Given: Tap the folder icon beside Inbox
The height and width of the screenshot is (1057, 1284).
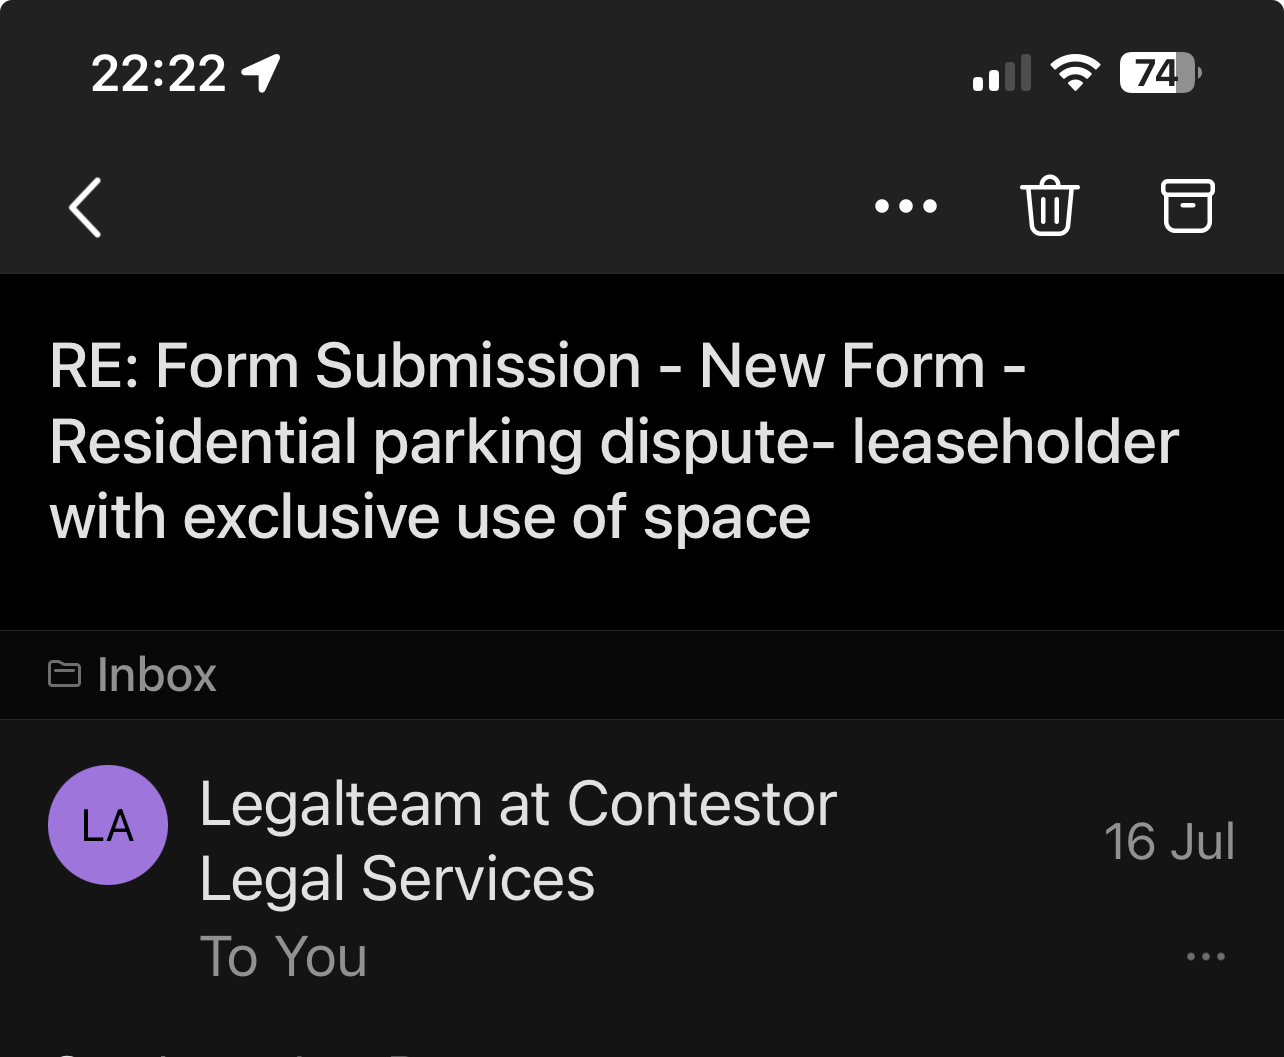Looking at the screenshot, I should [65, 675].
